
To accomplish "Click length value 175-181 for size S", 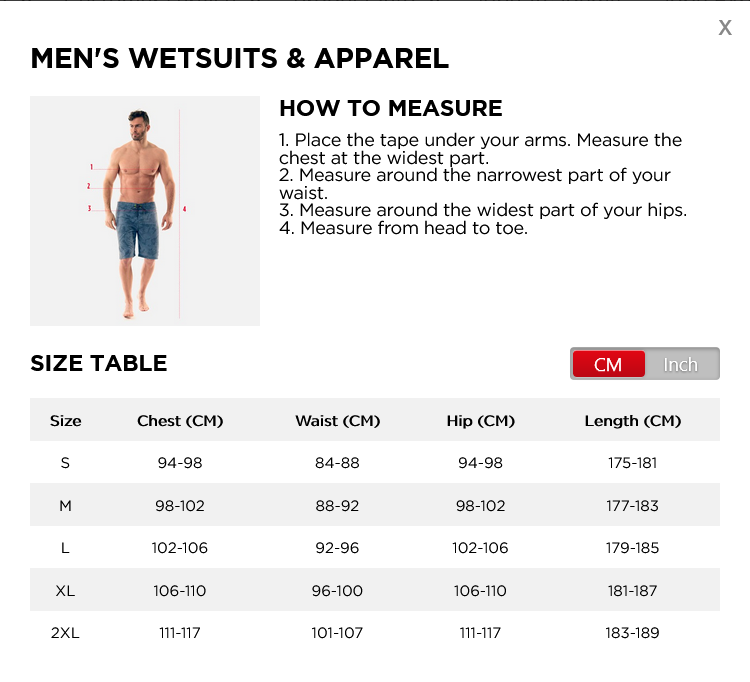I will pyautogui.click(x=632, y=463).
